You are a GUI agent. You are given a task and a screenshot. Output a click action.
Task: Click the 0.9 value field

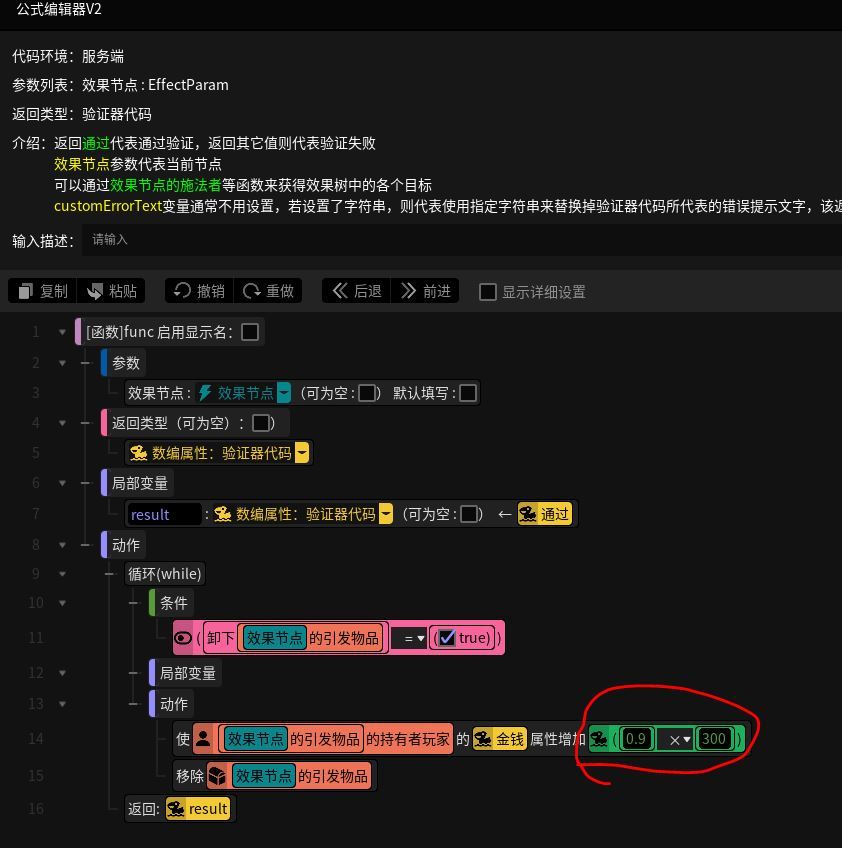pyautogui.click(x=635, y=739)
